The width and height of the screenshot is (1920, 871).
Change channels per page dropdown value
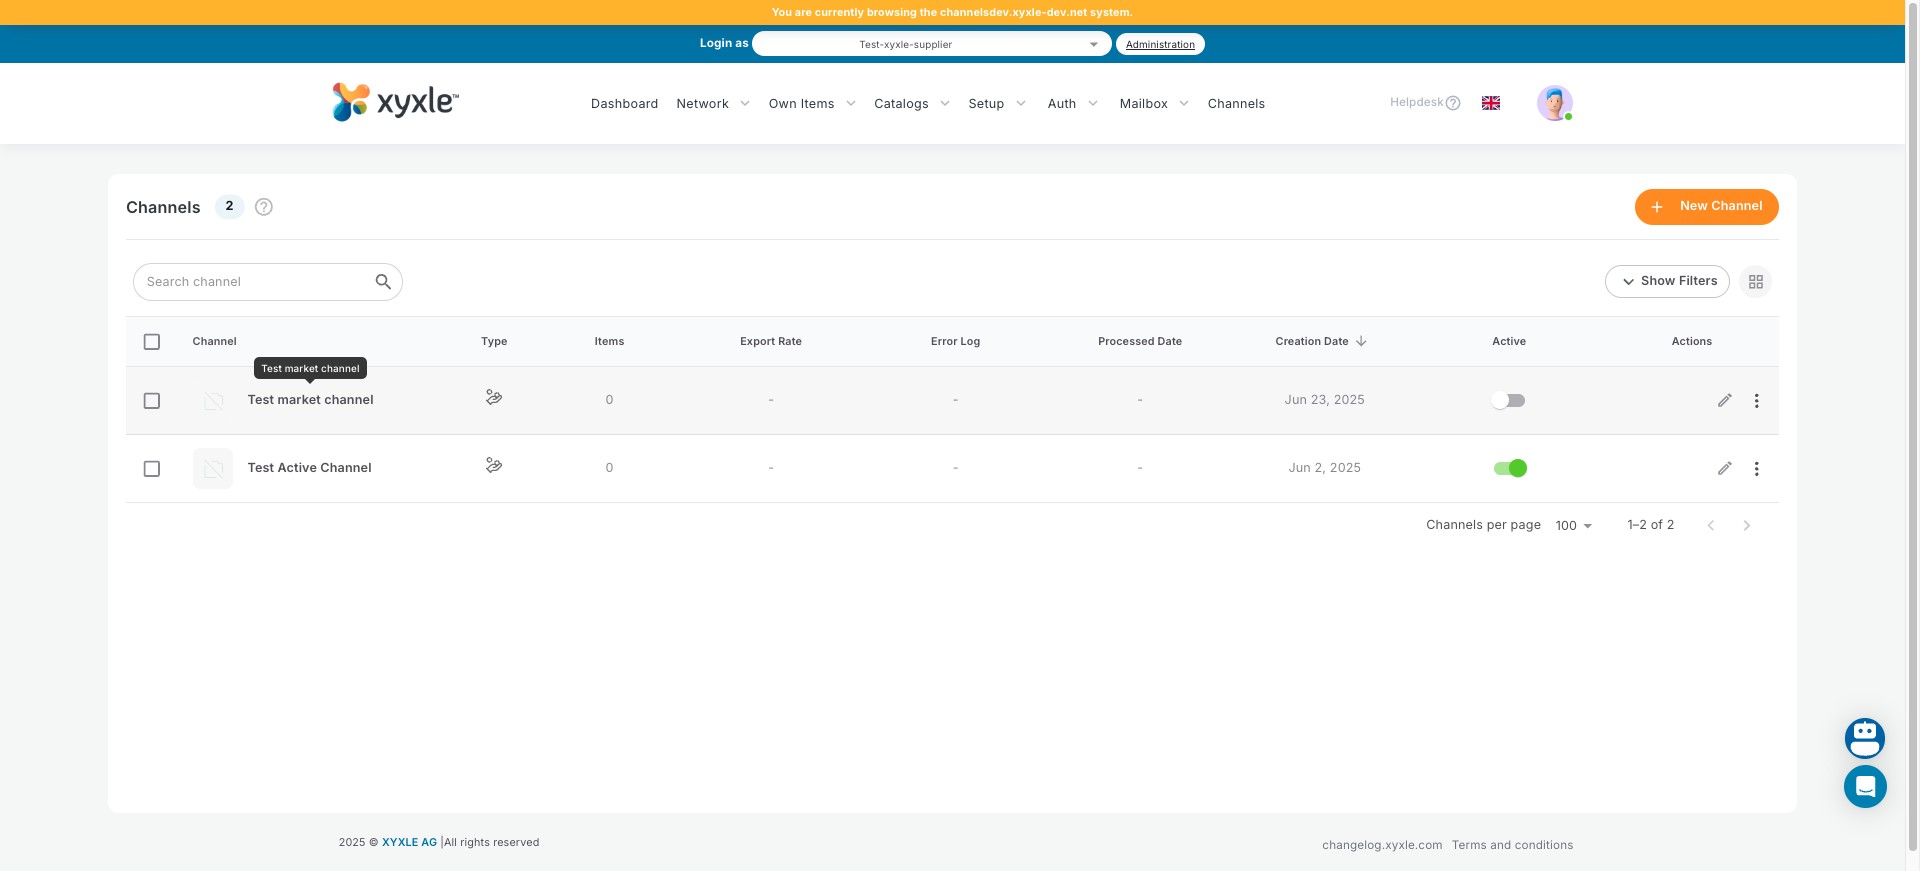point(1573,526)
